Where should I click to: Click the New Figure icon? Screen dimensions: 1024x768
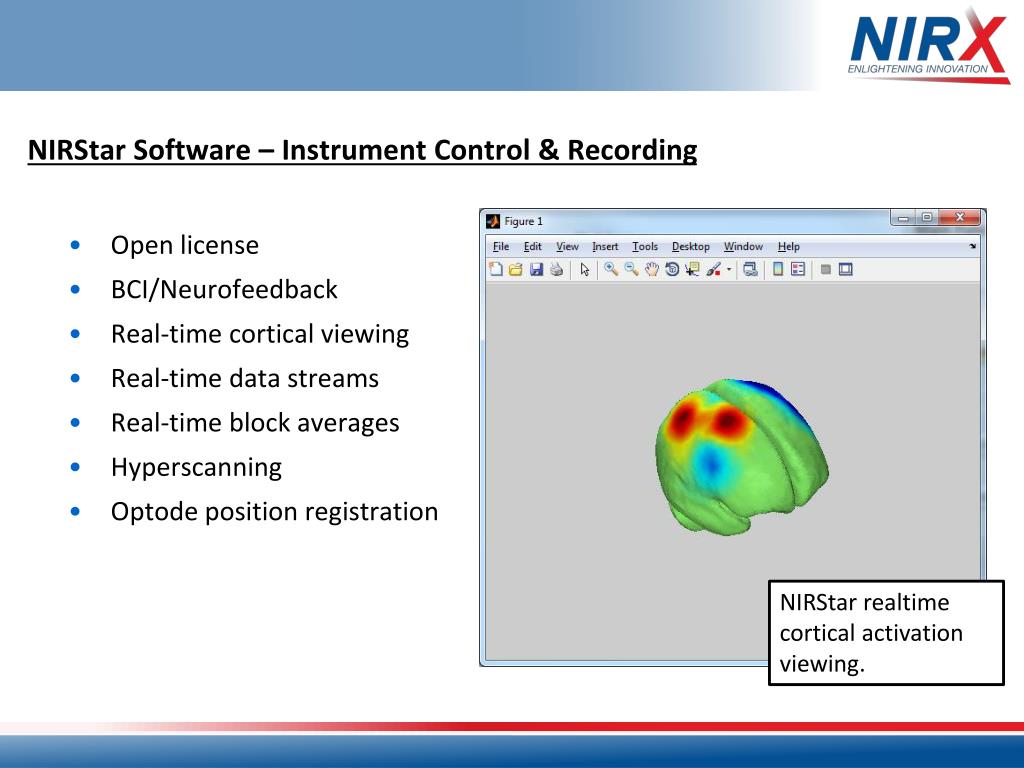496,269
